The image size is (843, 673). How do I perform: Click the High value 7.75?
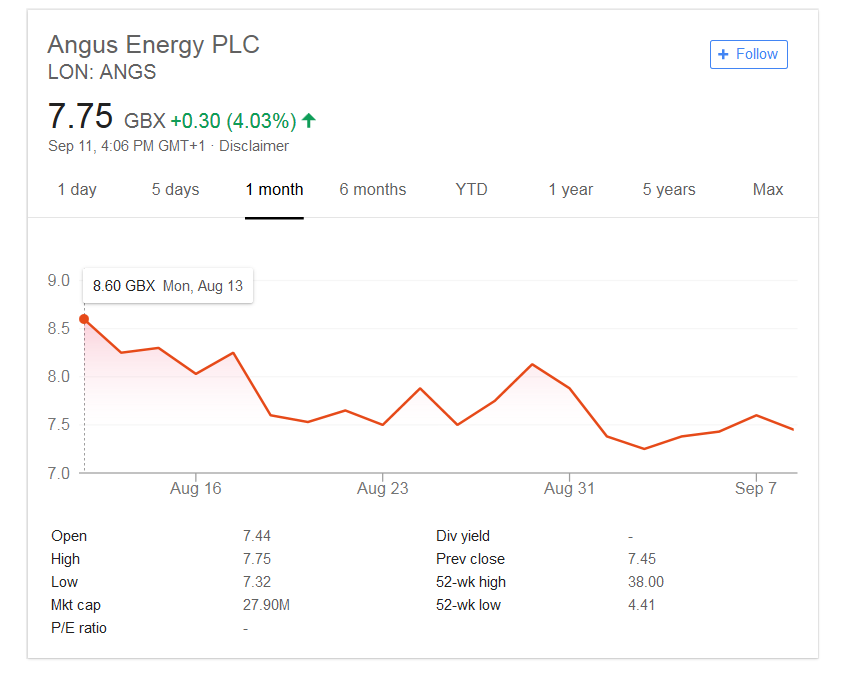point(256,559)
